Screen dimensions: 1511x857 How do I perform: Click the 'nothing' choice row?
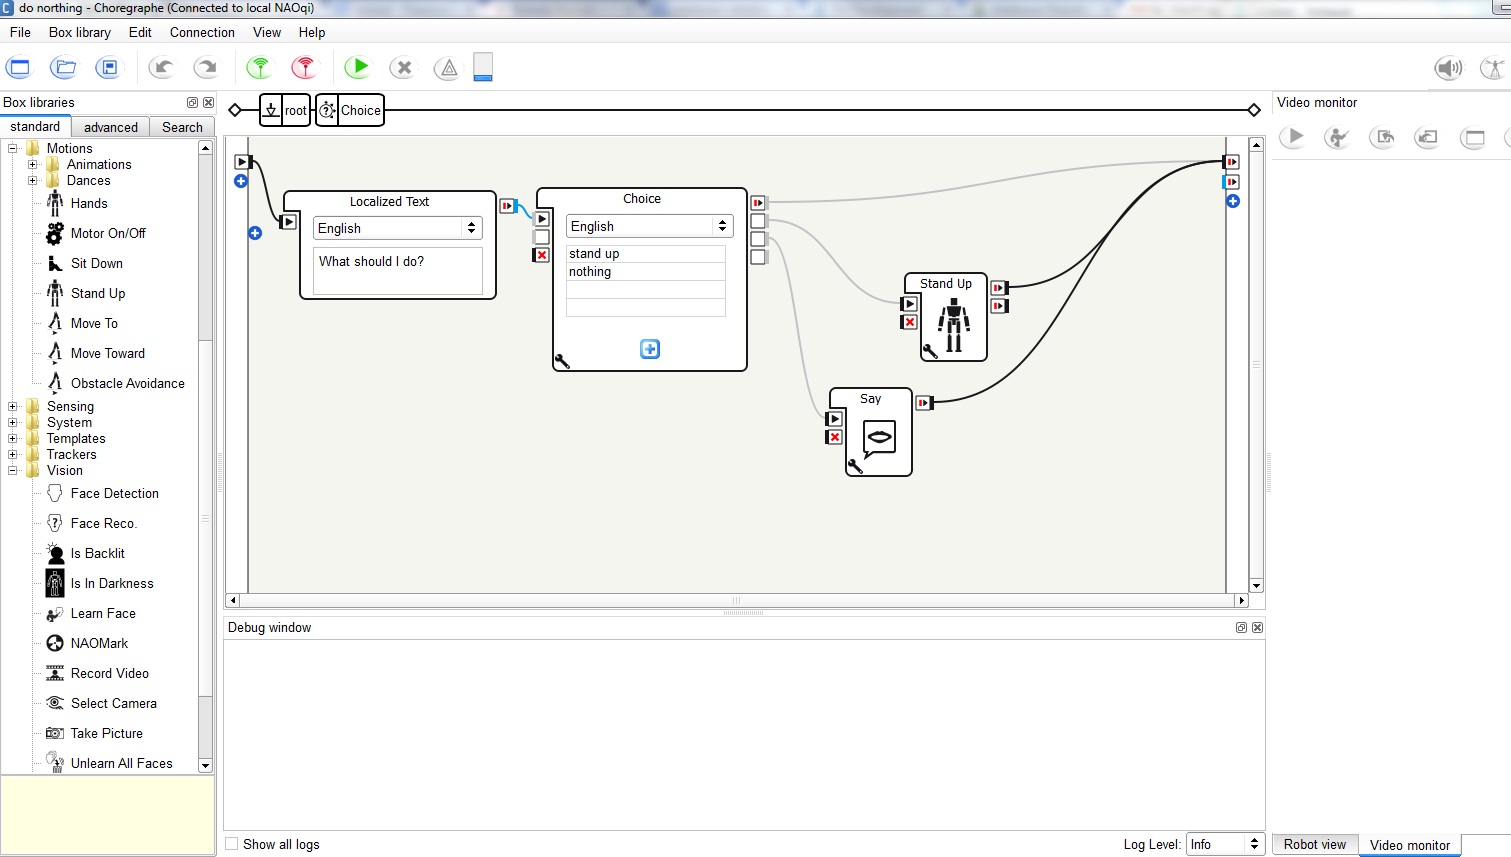tap(646, 272)
